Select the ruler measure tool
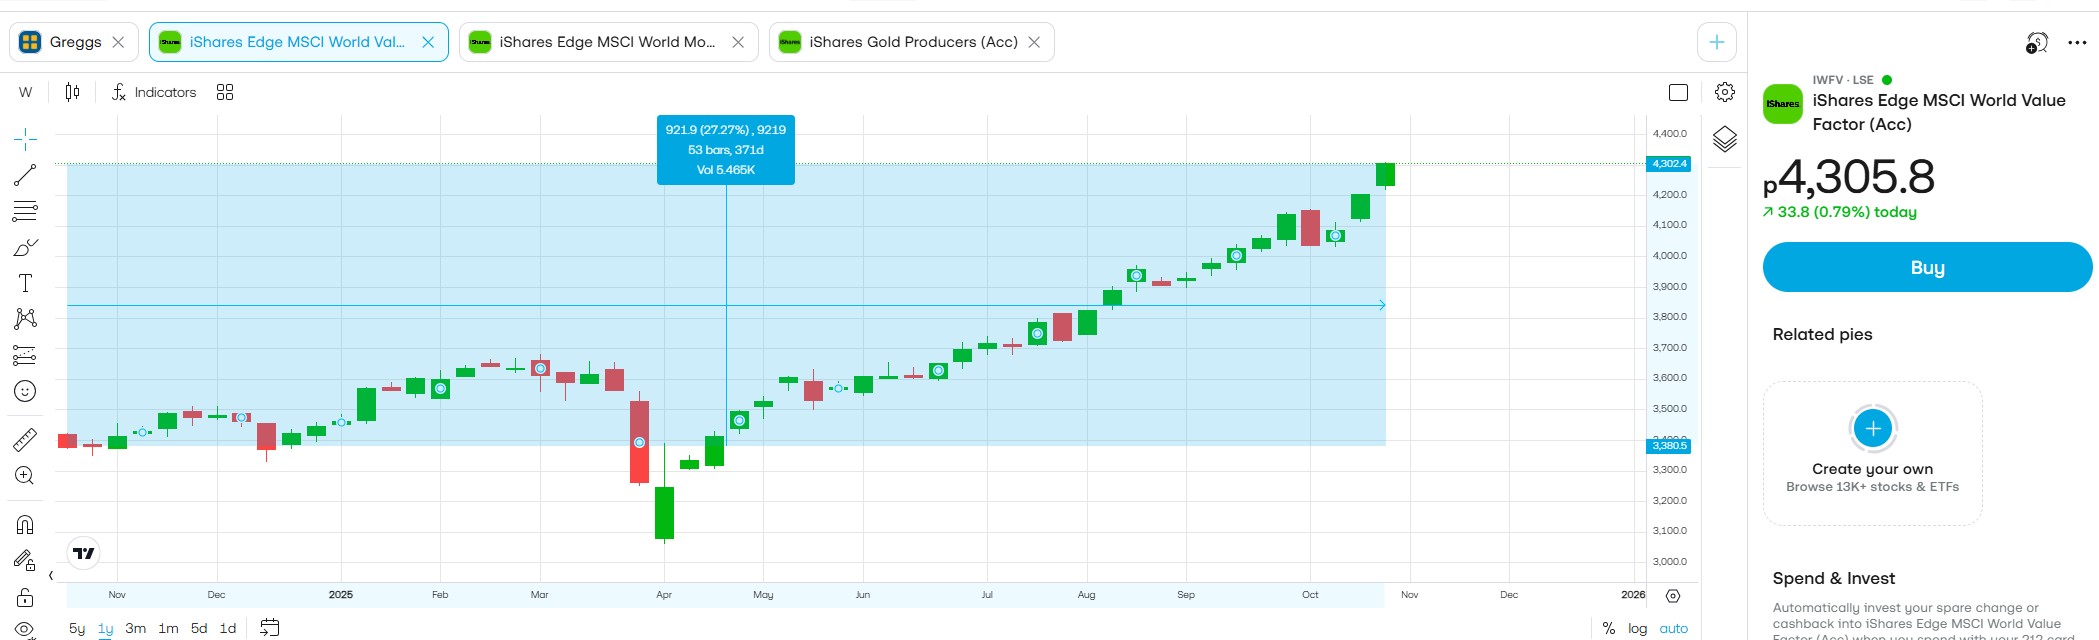 pyautogui.click(x=25, y=439)
